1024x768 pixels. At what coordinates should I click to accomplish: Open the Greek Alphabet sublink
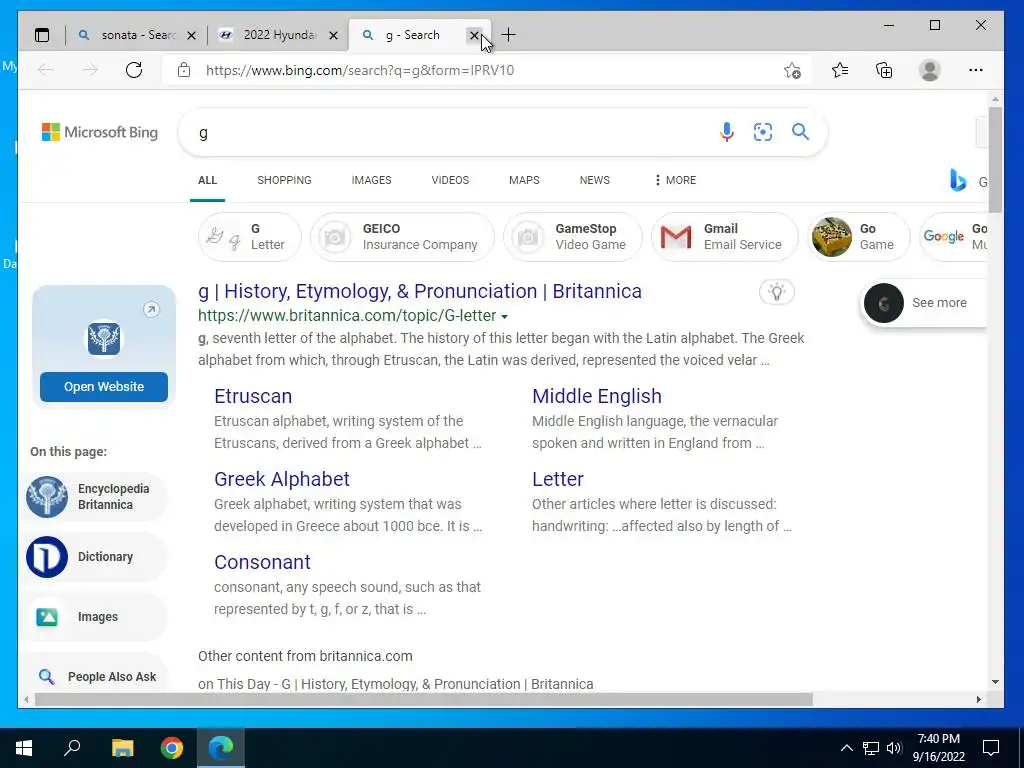[281, 479]
